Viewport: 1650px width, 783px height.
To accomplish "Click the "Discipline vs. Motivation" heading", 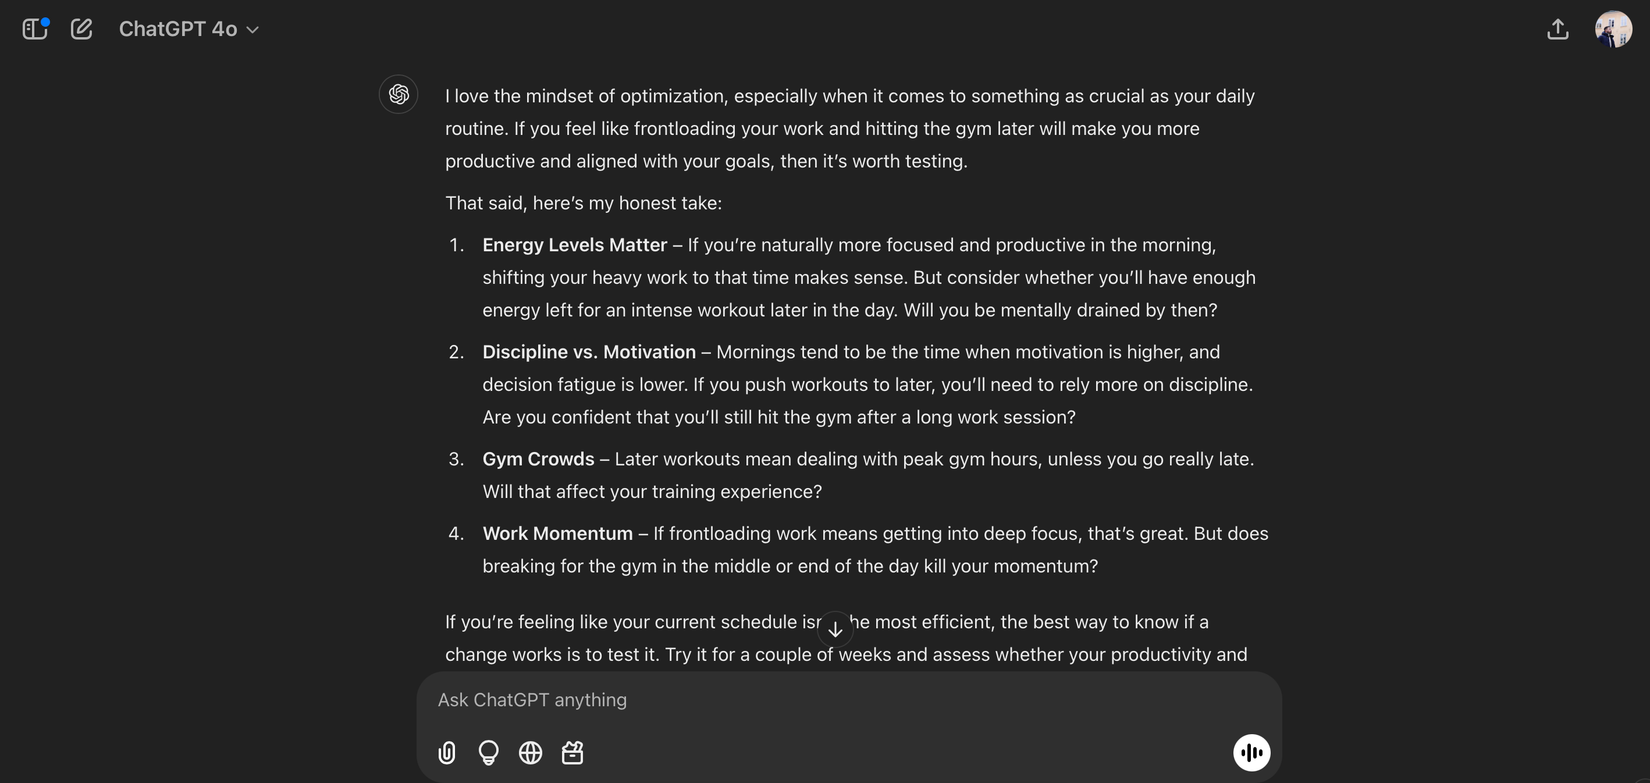I will (589, 352).
